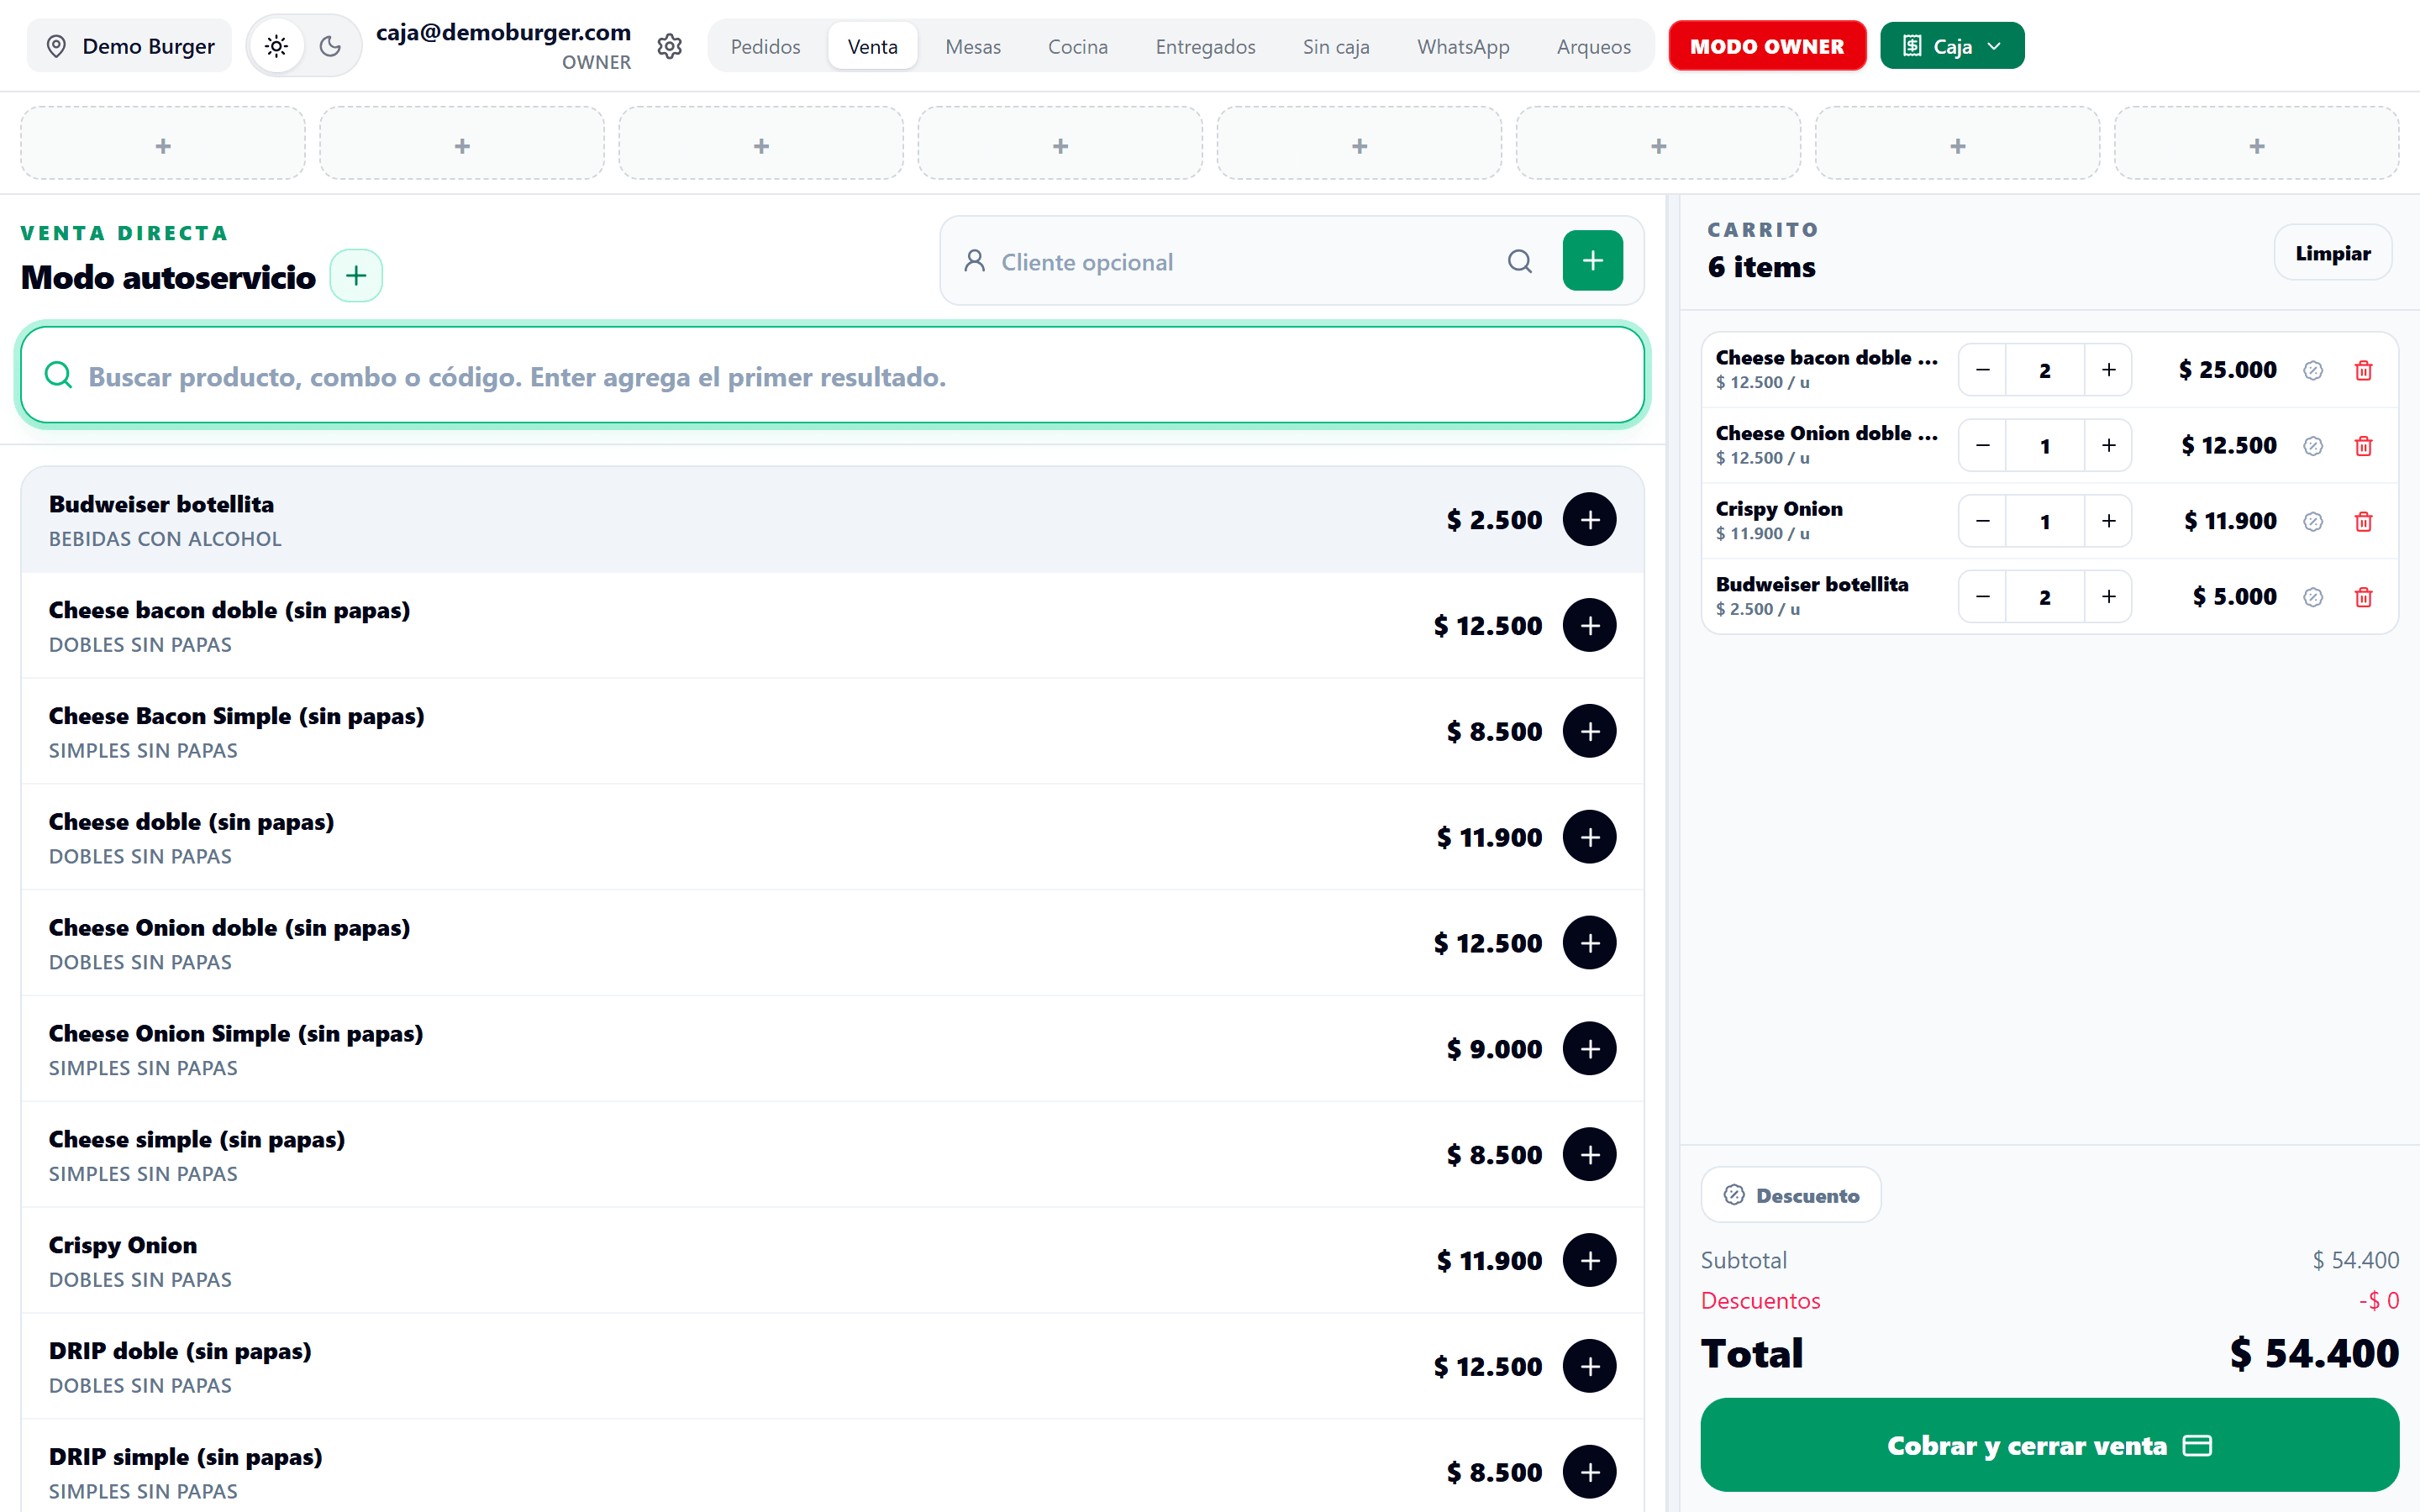Image resolution: width=2420 pixels, height=1512 pixels.
Task: Remove Budweiser botellita from cart
Action: [x=2363, y=596]
